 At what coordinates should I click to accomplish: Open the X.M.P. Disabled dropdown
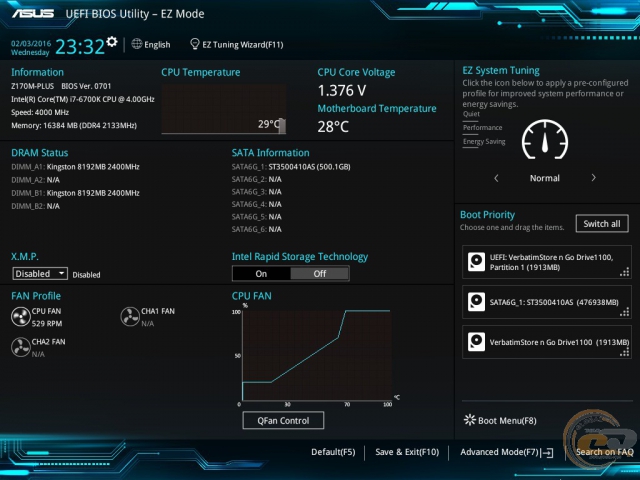click(x=40, y=273)
